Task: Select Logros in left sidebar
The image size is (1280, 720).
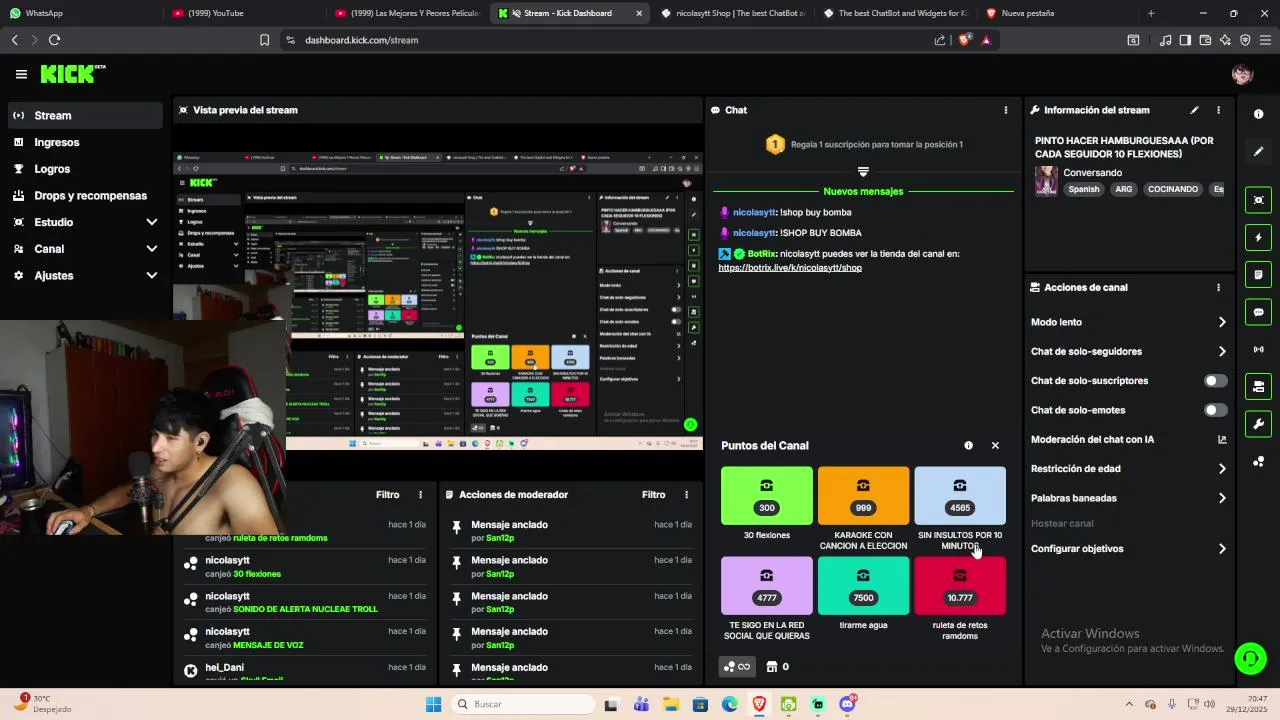Action: coord(85,169)
